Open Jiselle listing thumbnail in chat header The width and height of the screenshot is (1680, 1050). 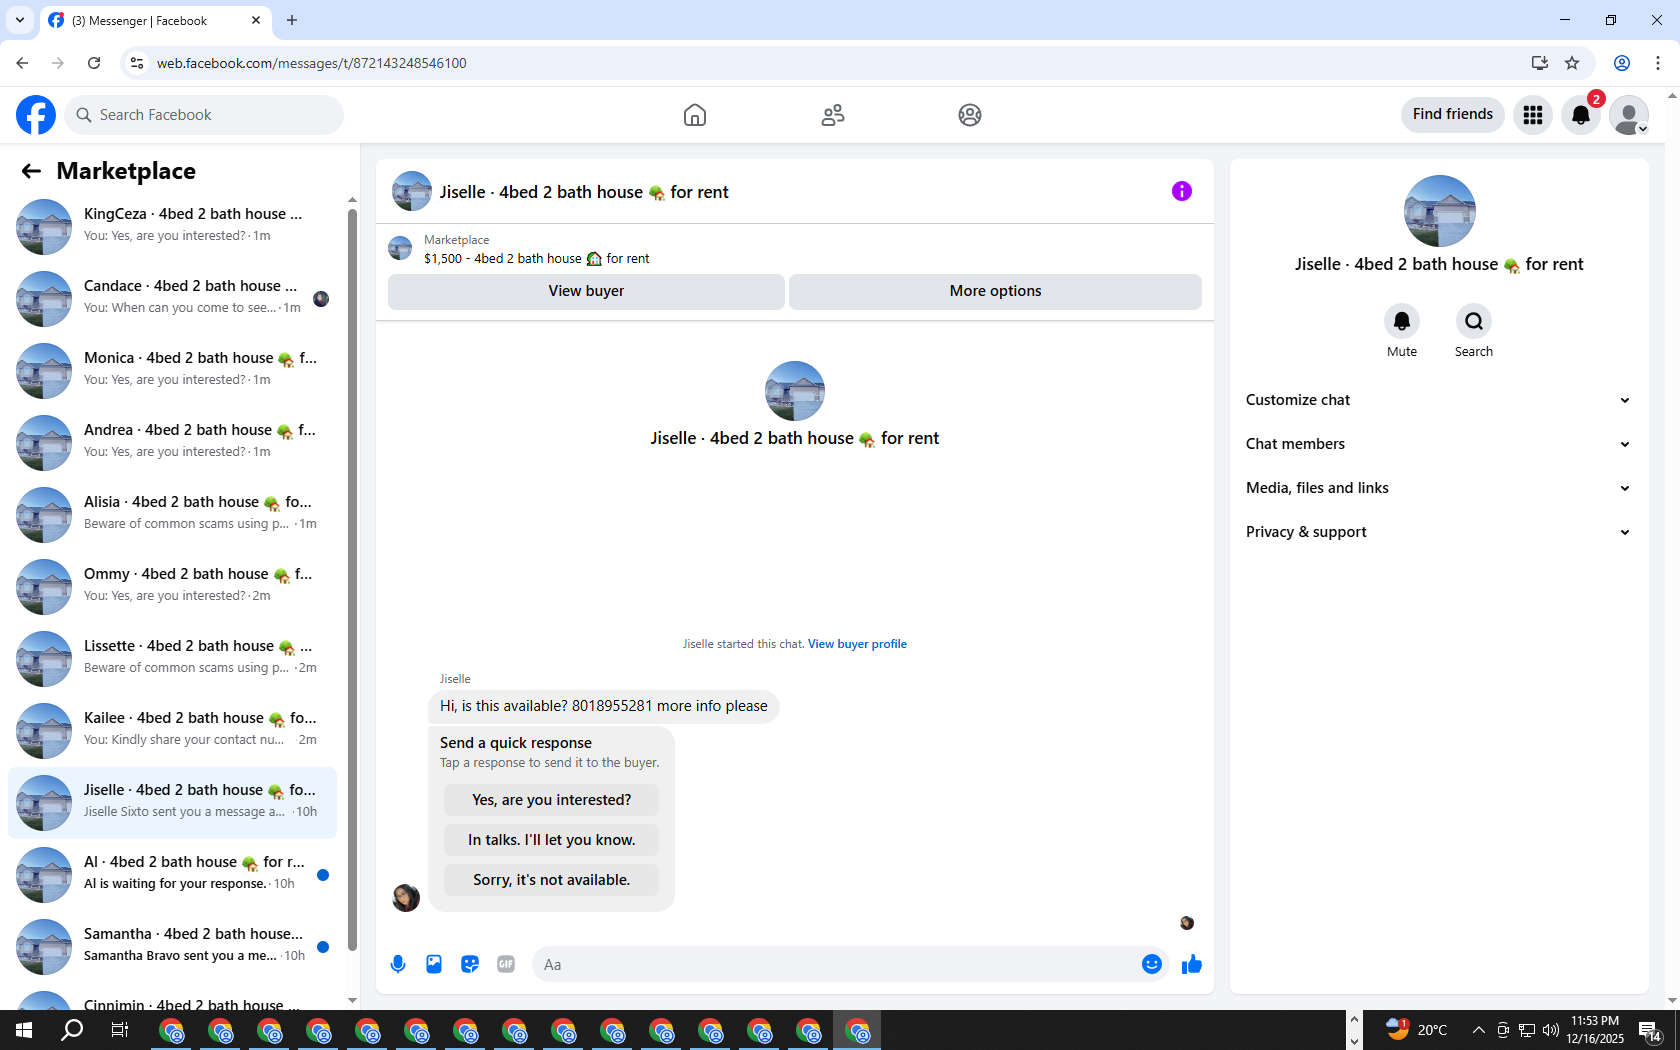(x=412, y=191)
